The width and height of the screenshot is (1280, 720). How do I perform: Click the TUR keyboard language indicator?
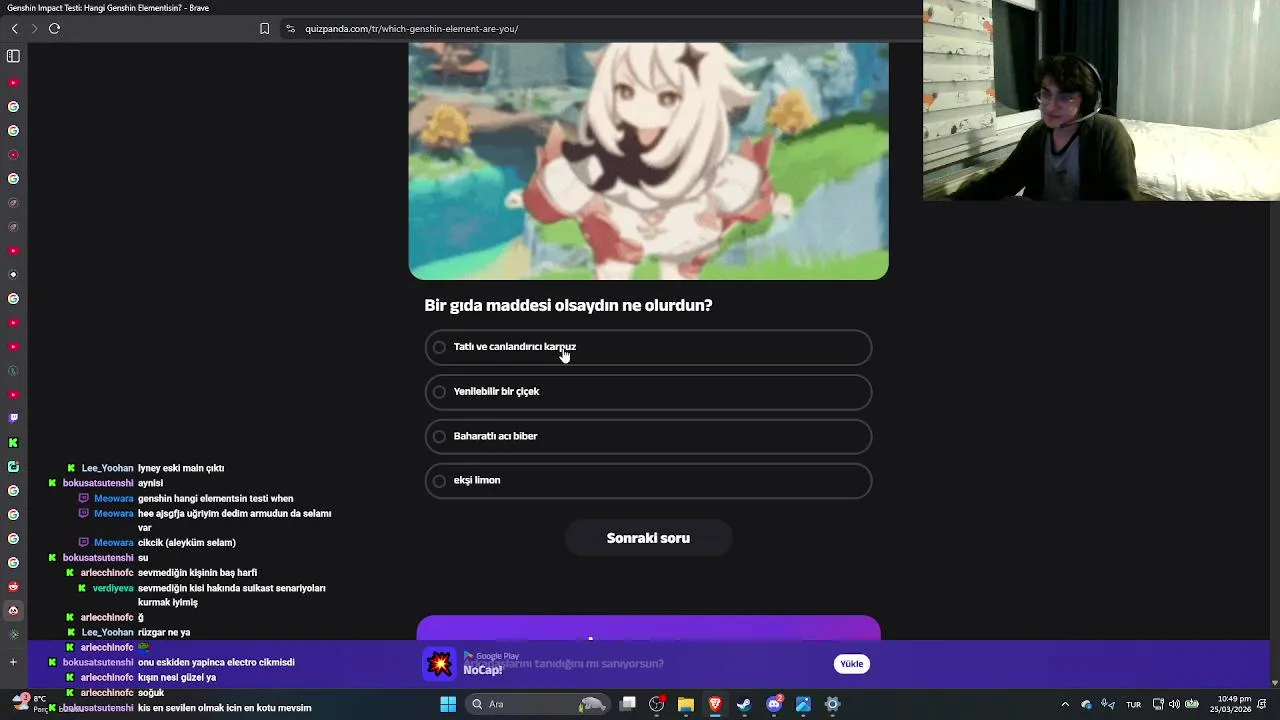coord(1133,704)
